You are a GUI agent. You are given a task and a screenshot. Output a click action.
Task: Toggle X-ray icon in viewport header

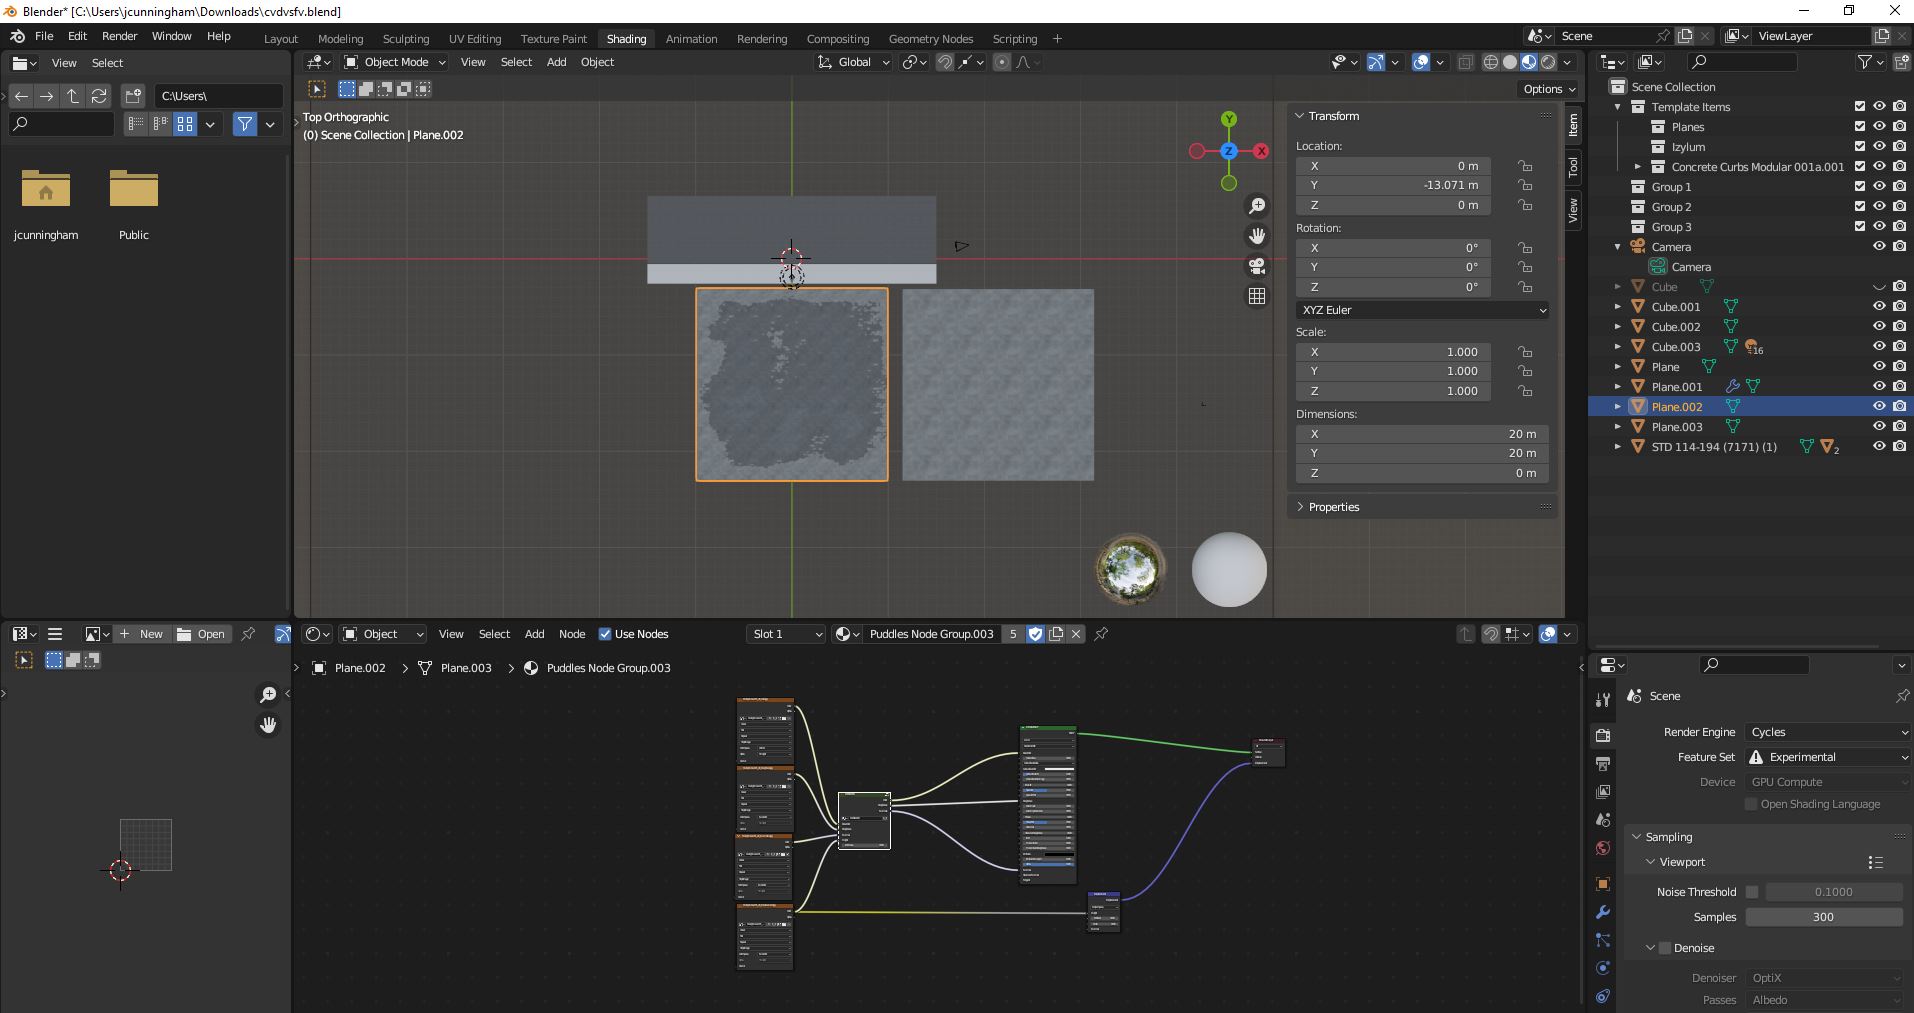pyautogui.click(x=1465, y=62)
